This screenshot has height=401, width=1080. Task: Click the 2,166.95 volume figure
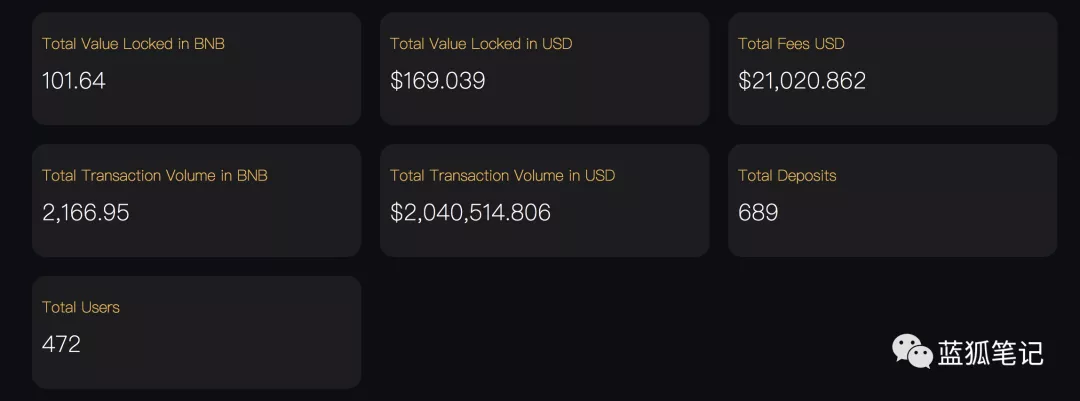[x=85, y=212]
